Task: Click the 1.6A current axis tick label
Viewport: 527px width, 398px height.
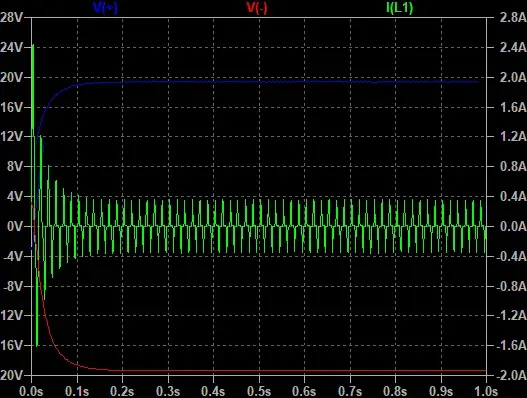Action: click(x=513, y=107)
